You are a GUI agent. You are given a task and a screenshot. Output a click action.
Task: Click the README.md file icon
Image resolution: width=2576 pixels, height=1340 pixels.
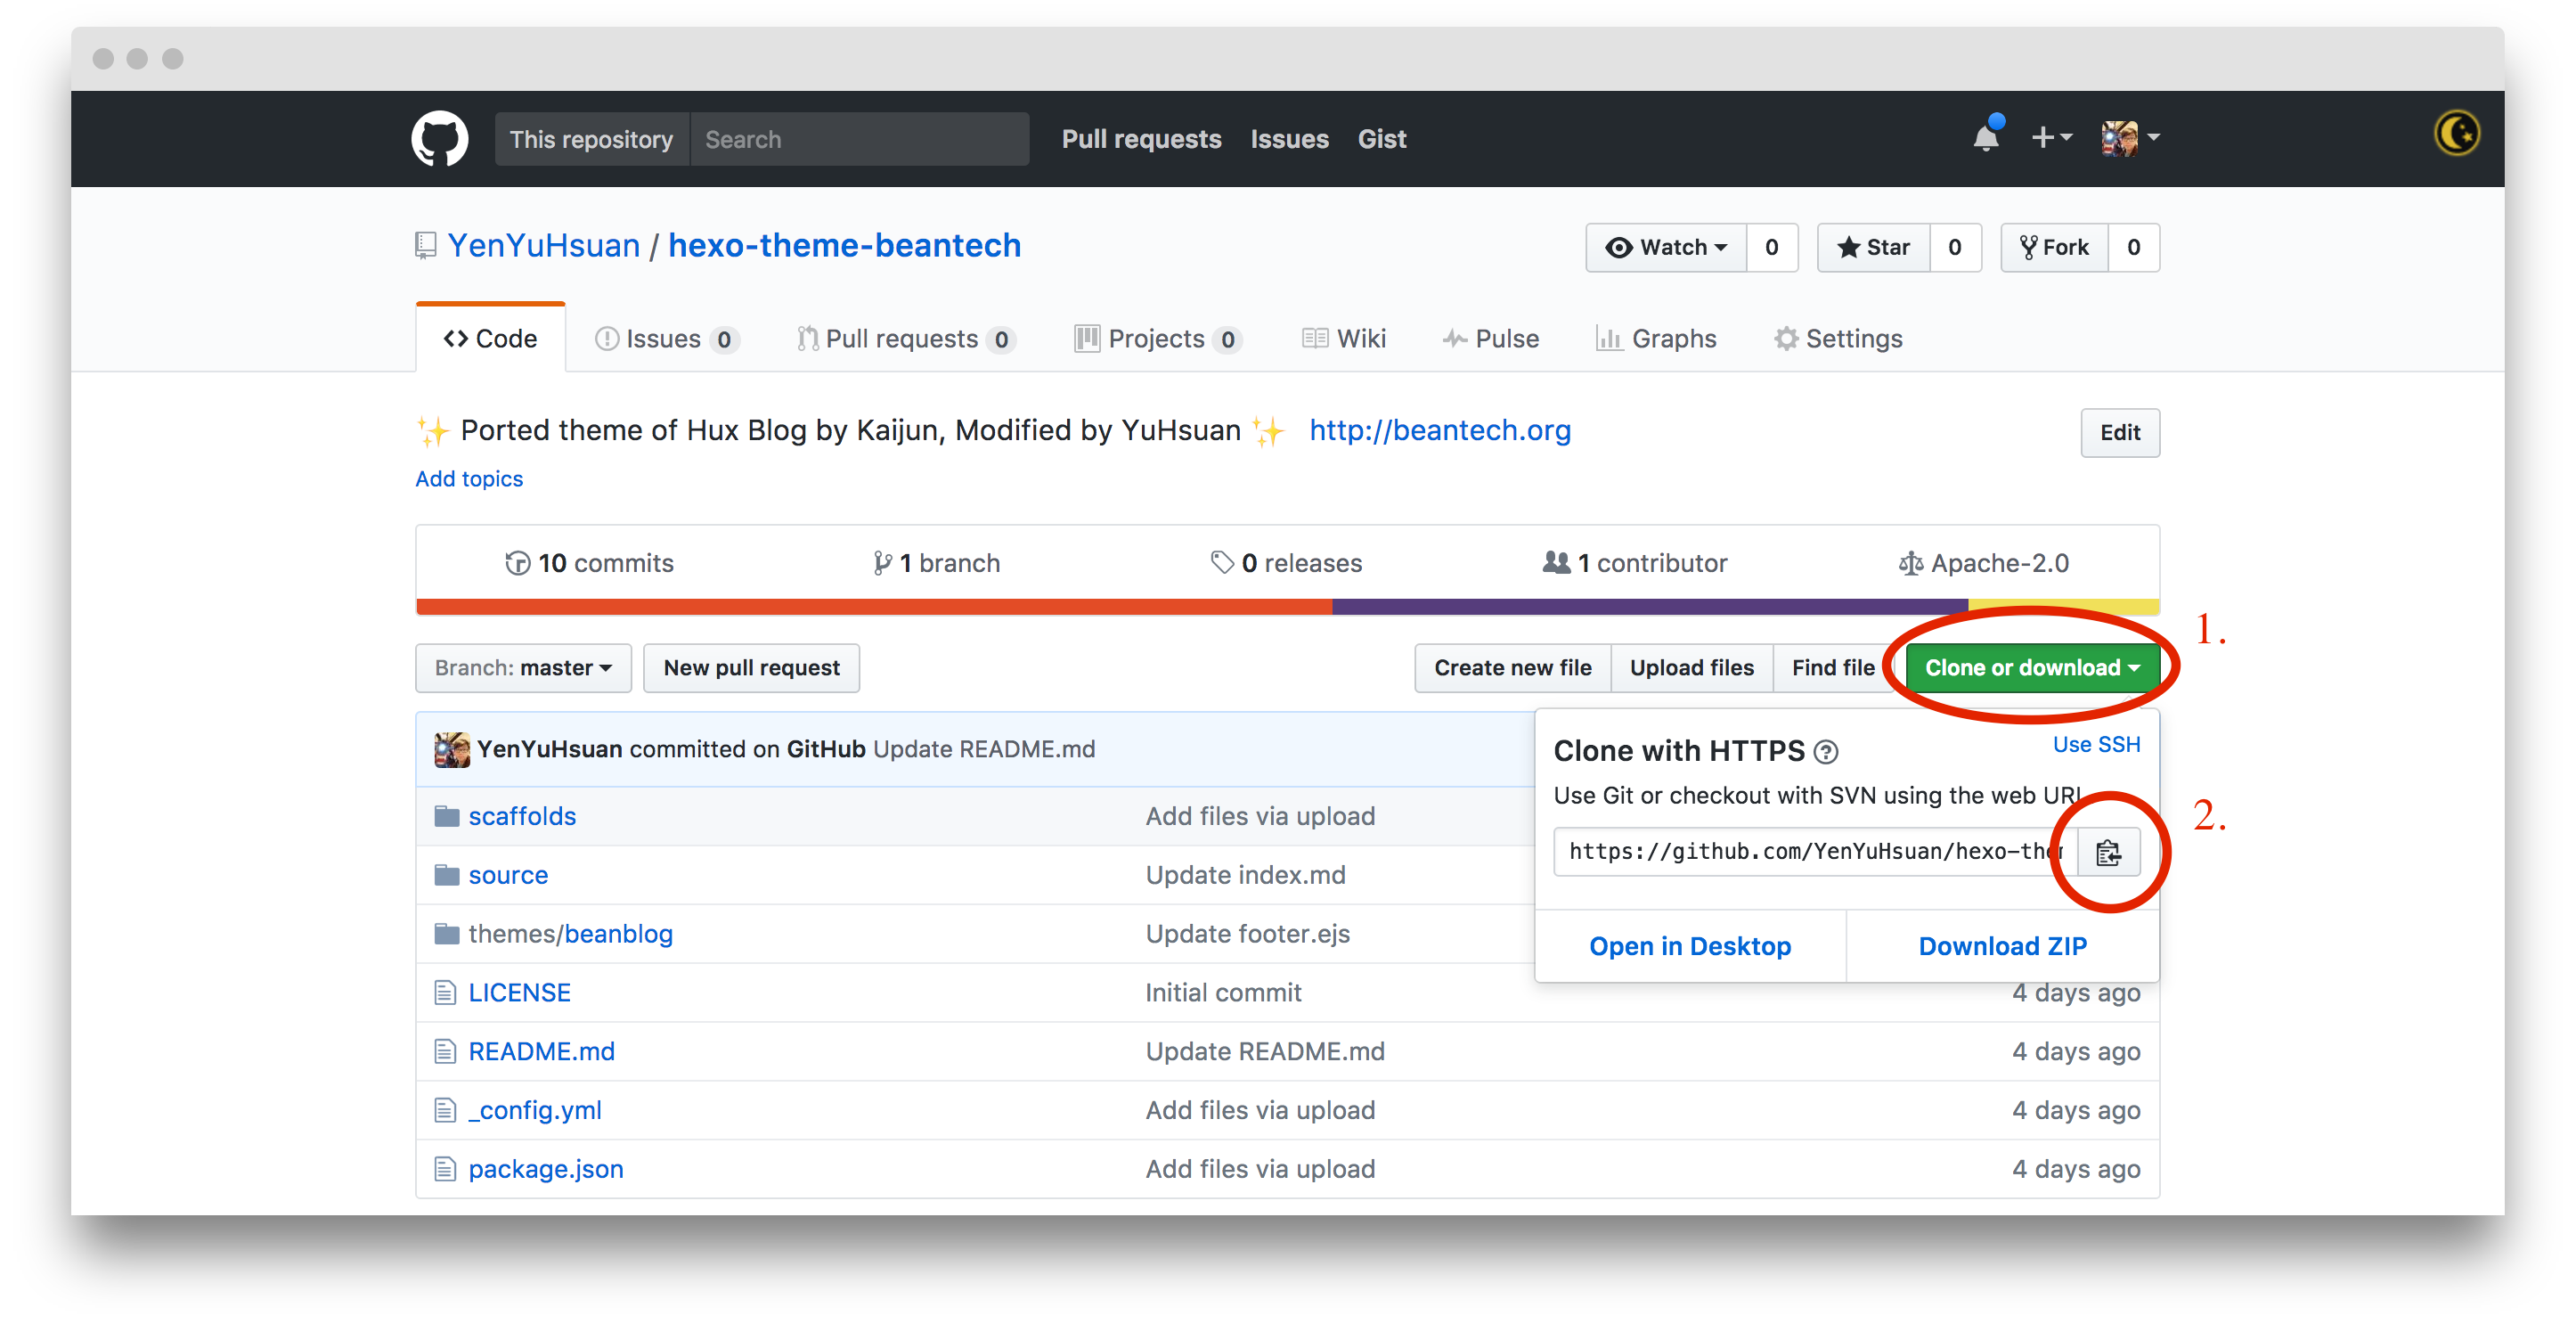pos(445,1051)
